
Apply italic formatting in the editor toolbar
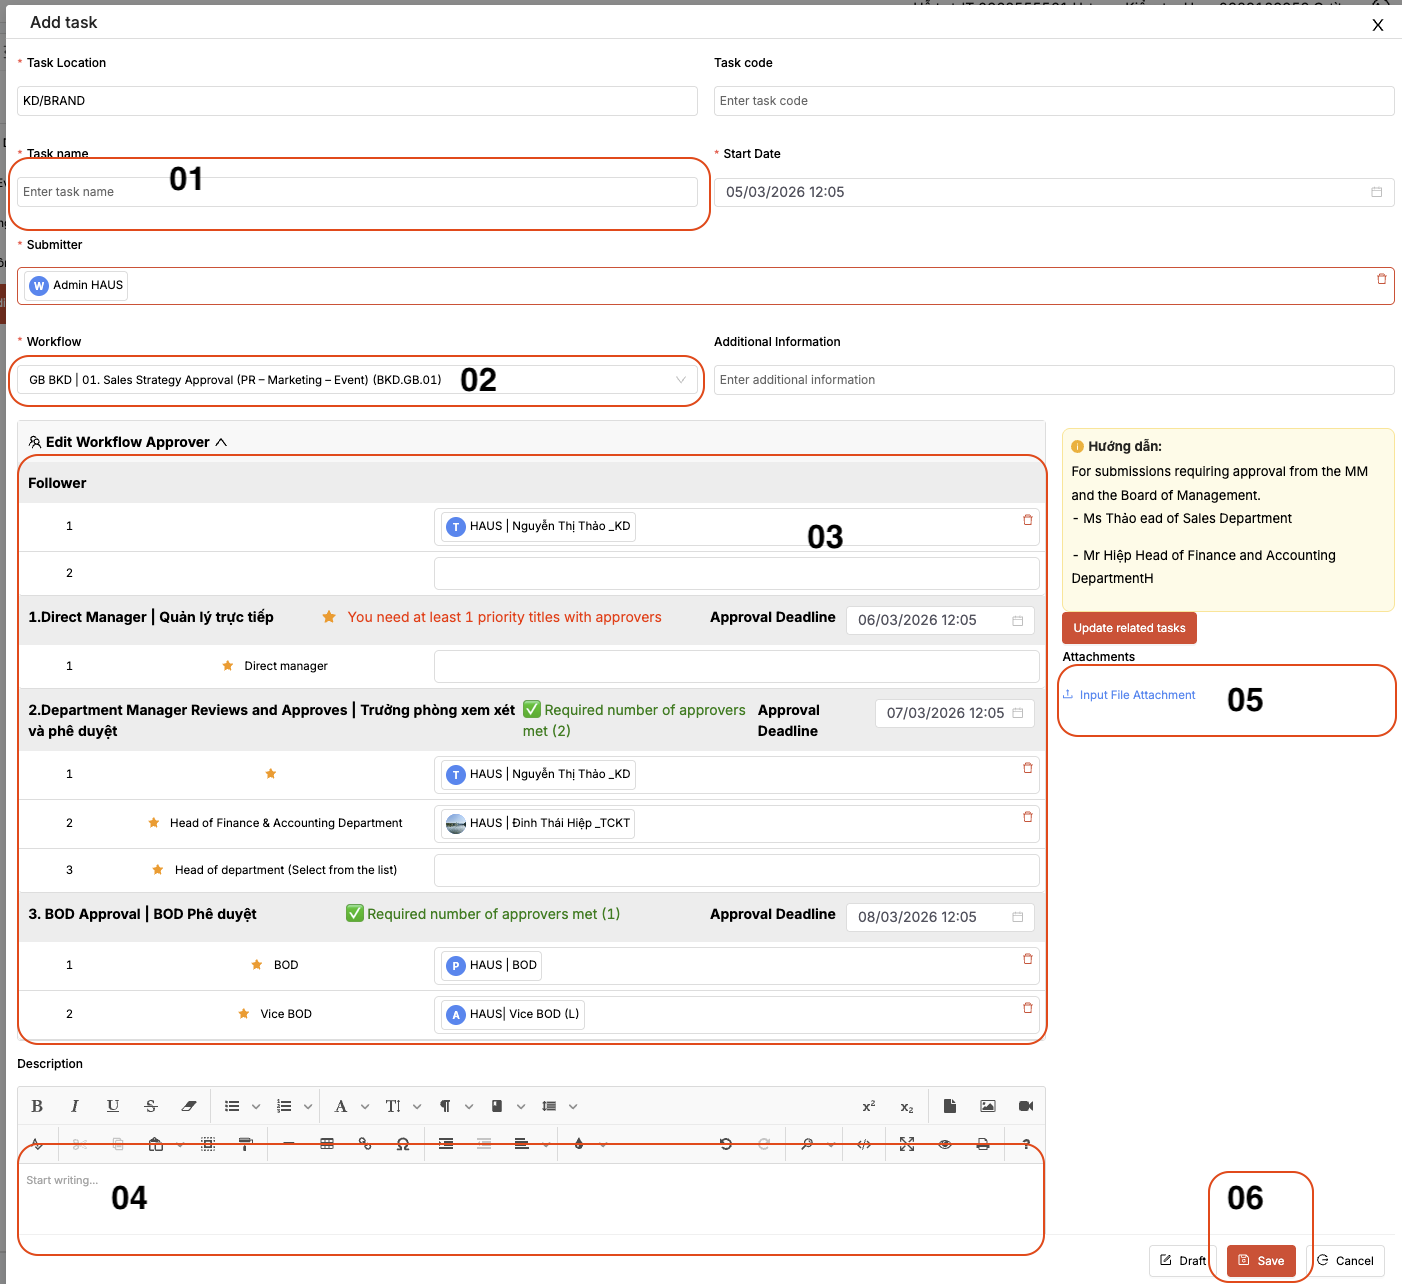click(75, 1106)
